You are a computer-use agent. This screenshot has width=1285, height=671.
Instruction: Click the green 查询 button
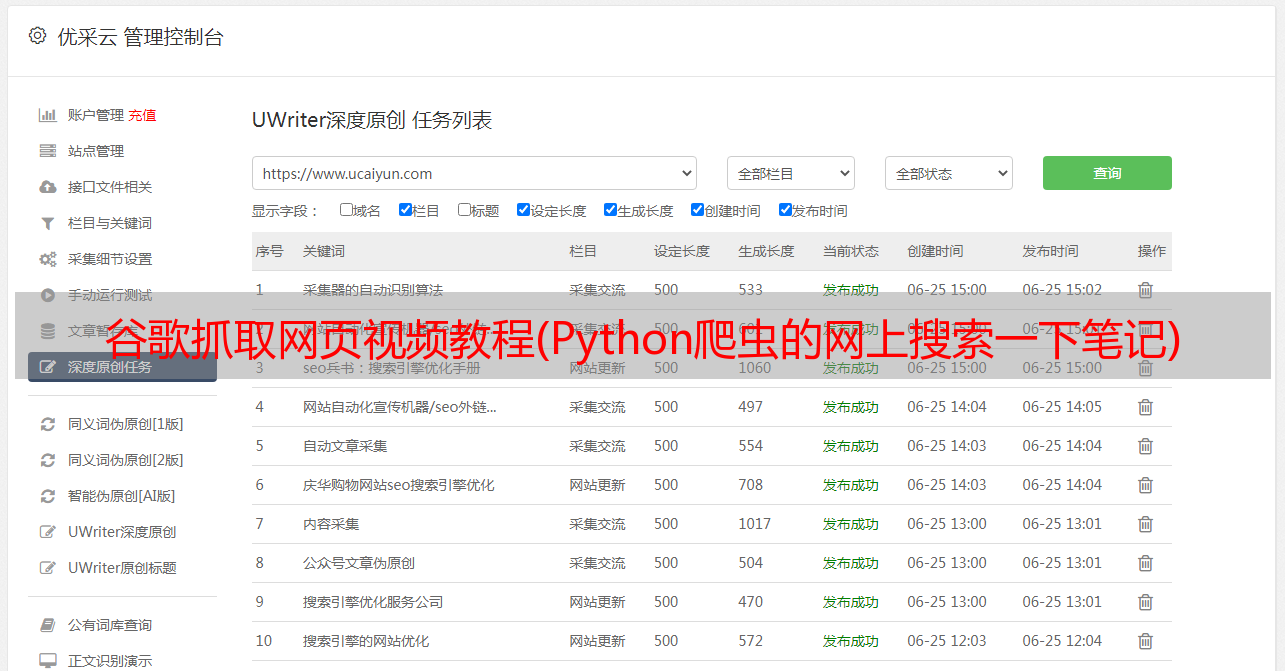[x=1107, y=173]
